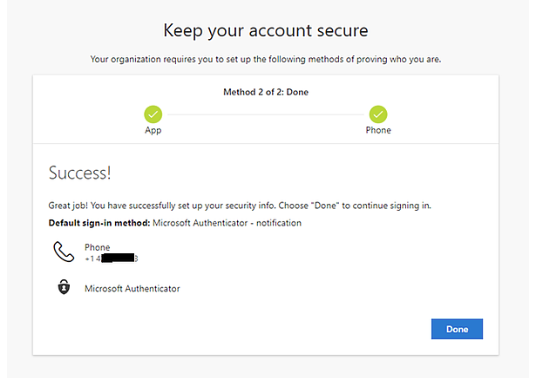Screen dimensions: 538x378
Task: Click the phone handset icon
Action: [x=63, y=252]
